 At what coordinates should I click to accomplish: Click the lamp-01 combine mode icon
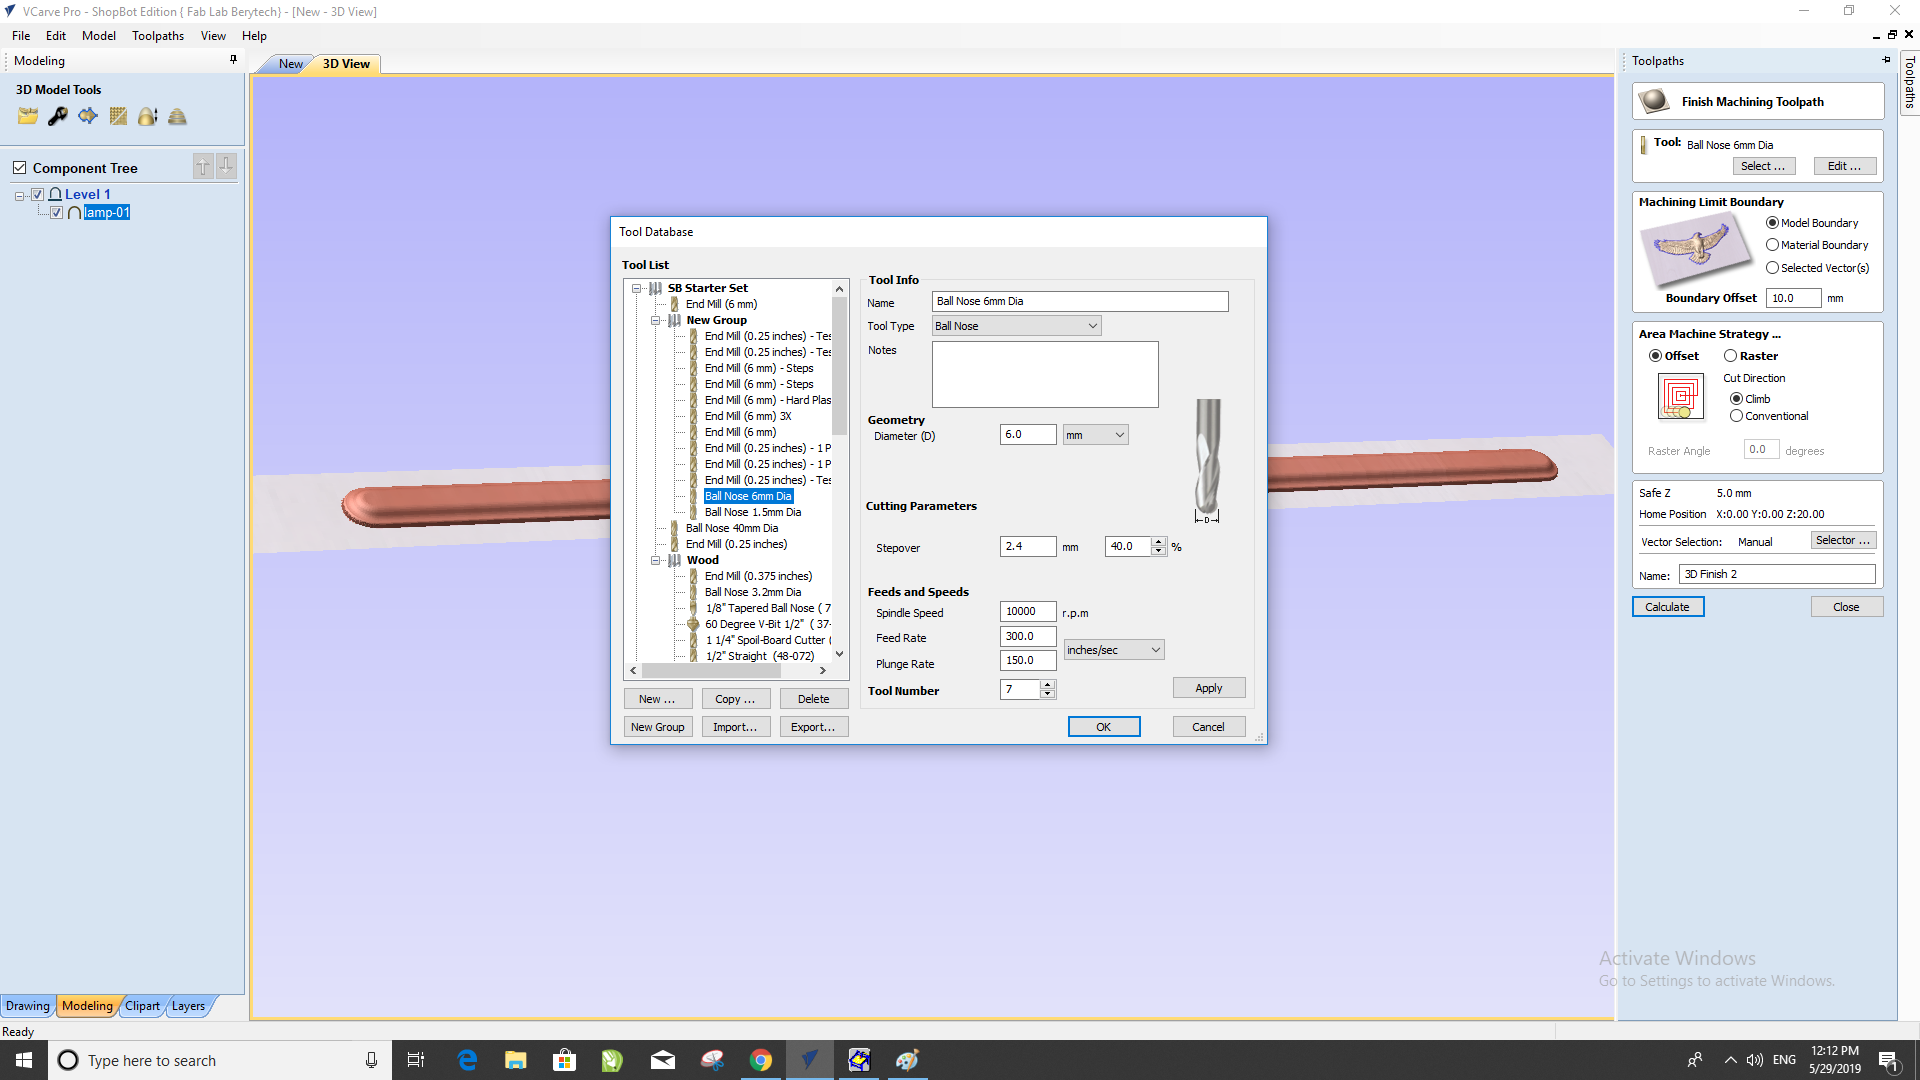tap(74, 212)
